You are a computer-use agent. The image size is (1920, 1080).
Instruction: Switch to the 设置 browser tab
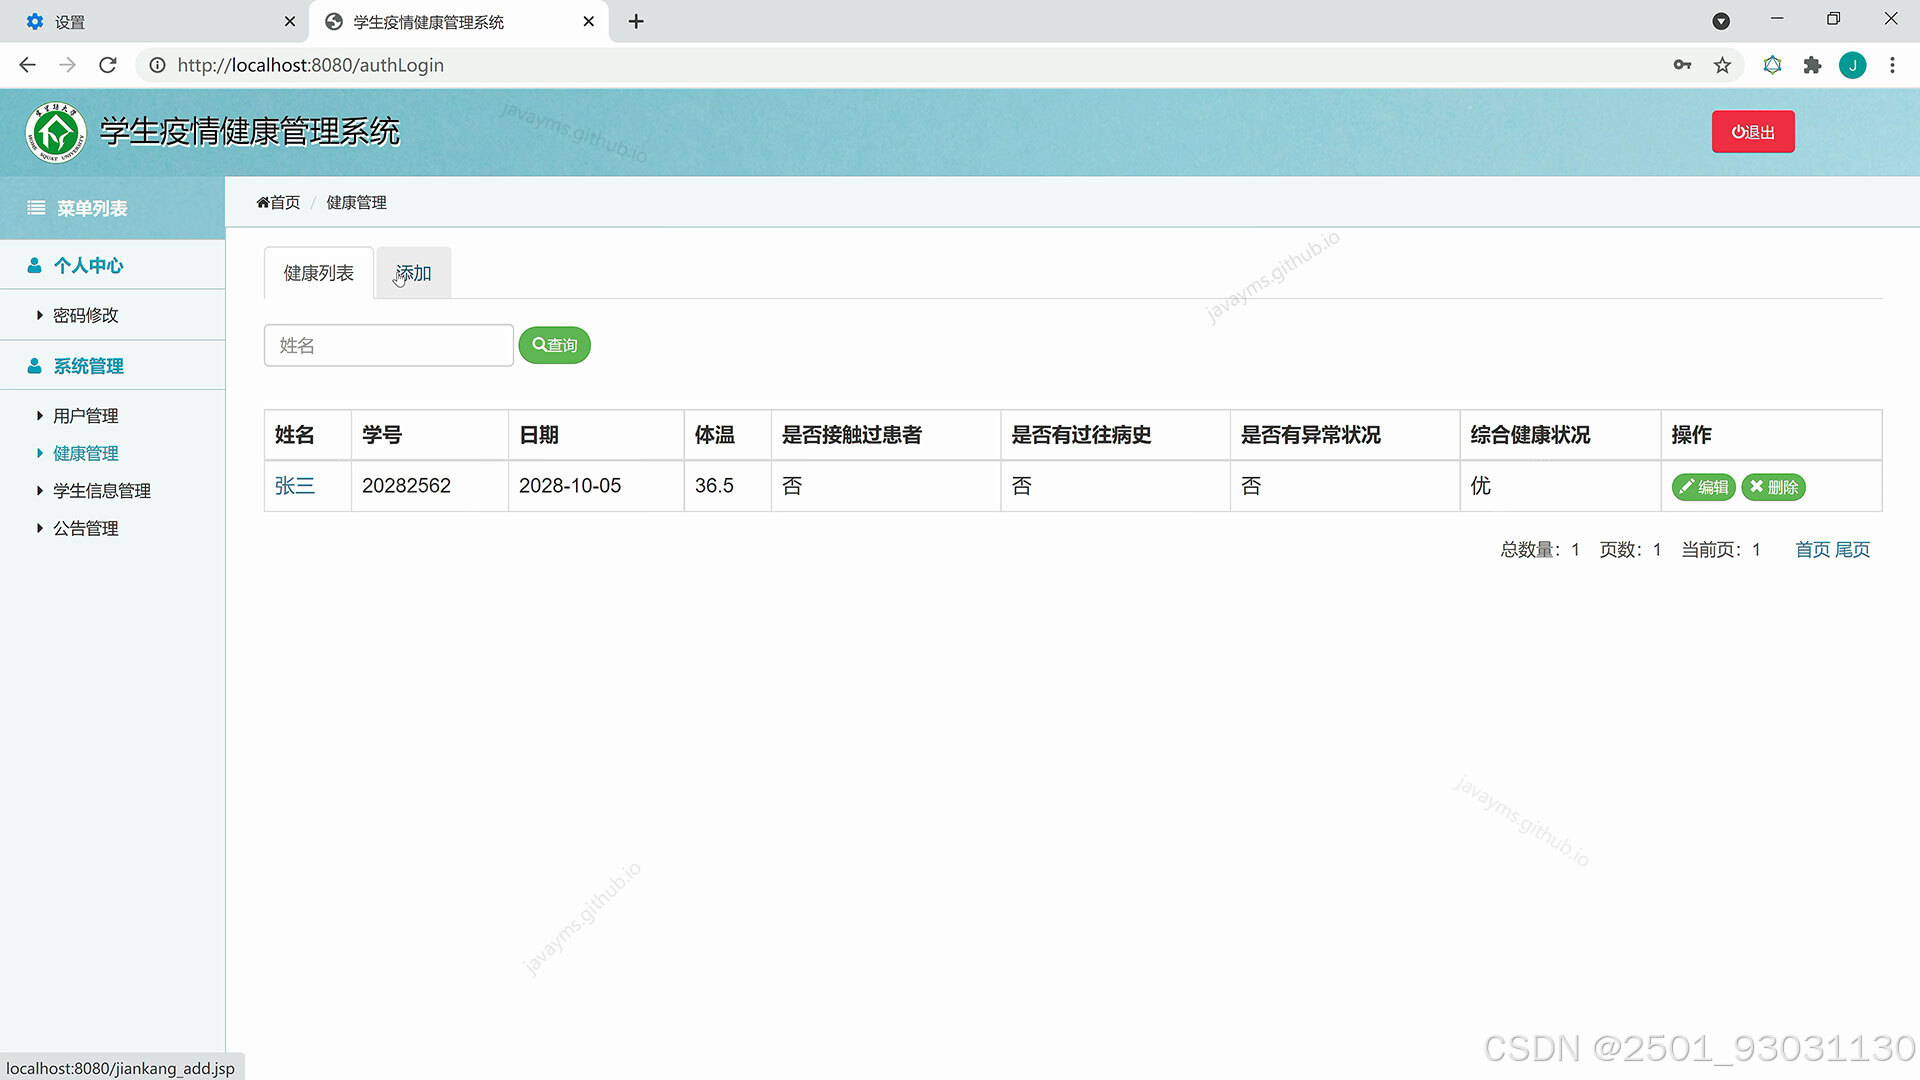click(155, 21)
